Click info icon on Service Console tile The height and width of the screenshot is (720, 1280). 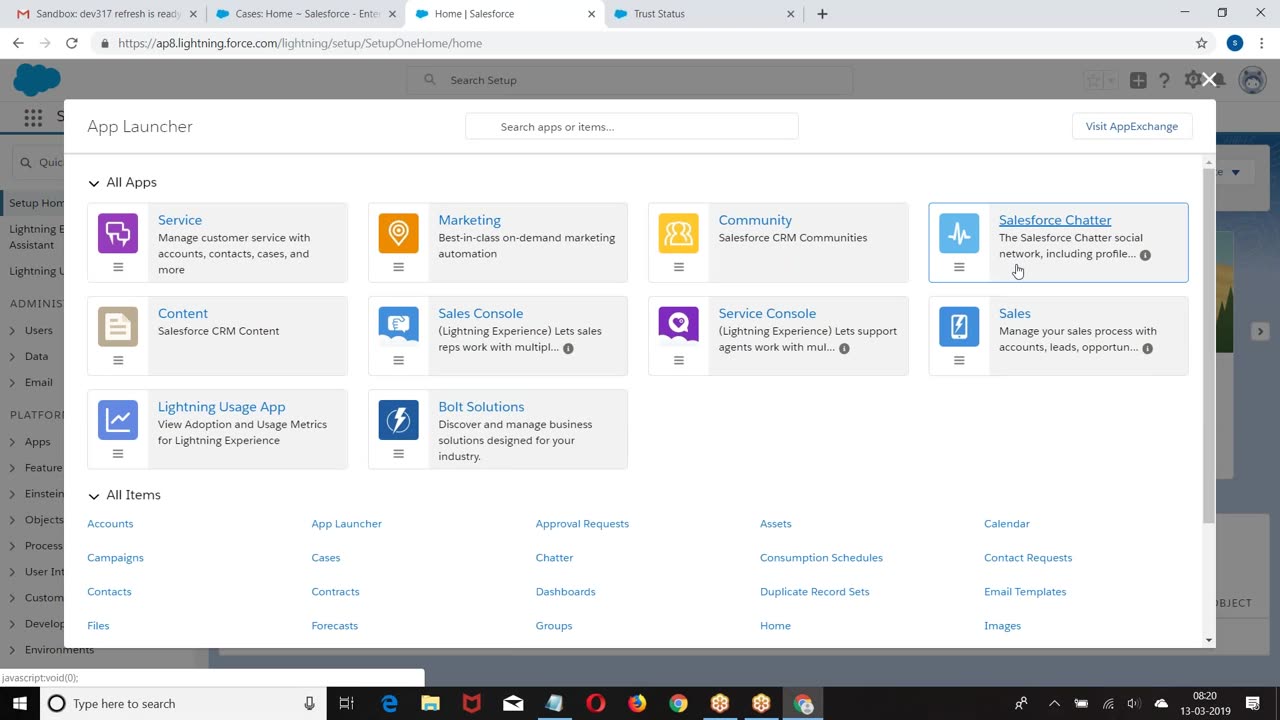pyautogui.click(x=844, y=349)
